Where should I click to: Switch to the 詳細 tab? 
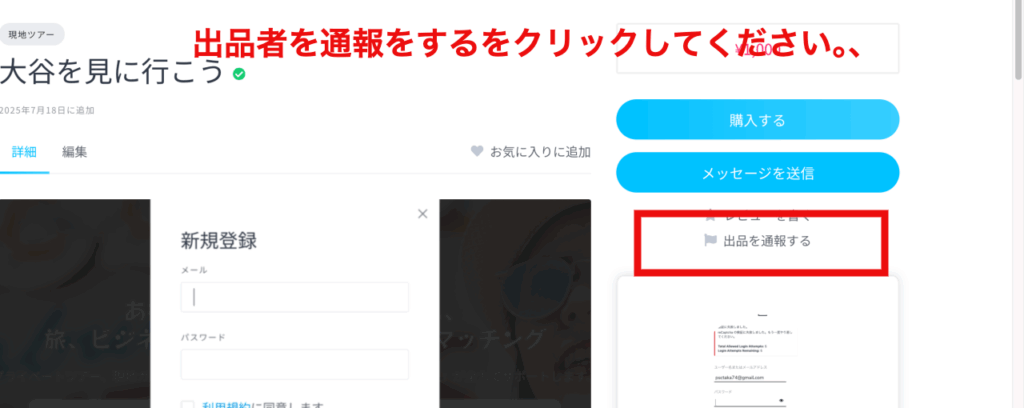24,152
